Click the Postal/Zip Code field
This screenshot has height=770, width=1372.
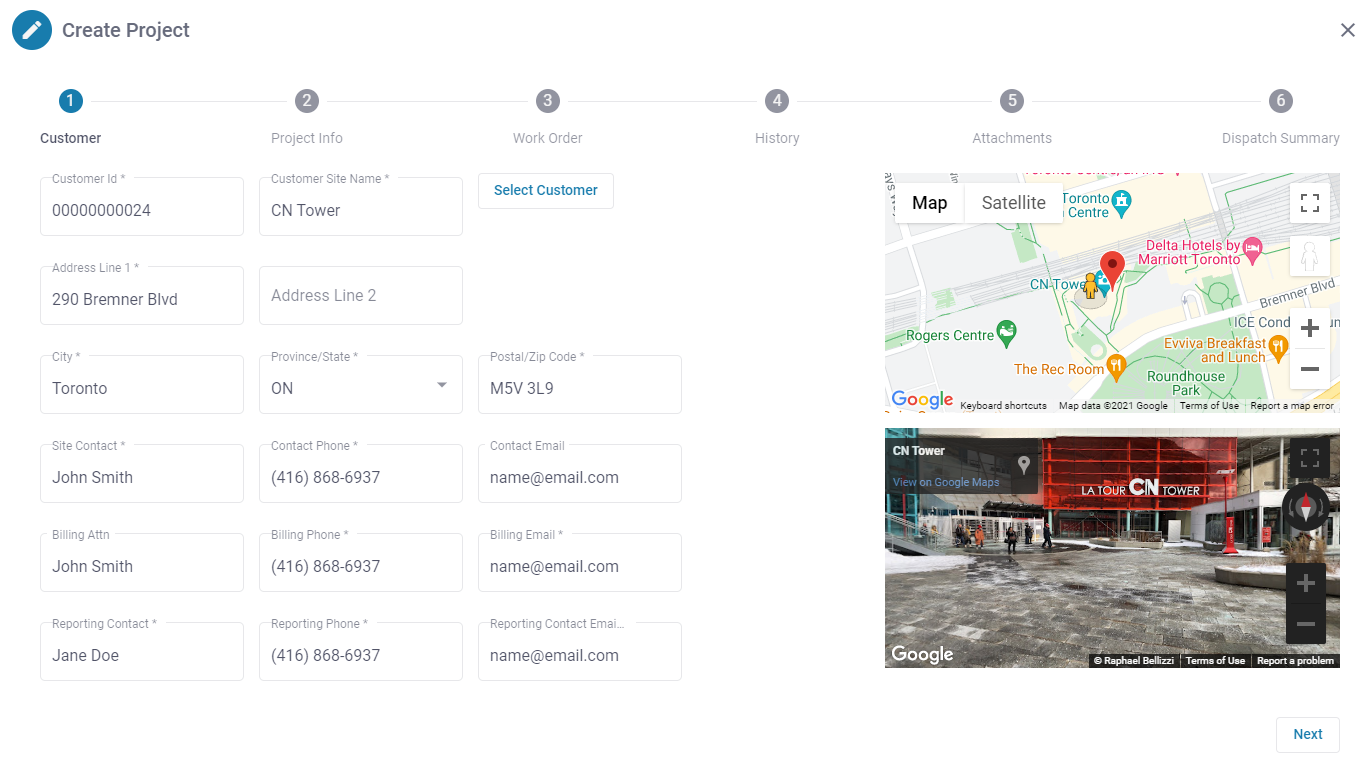pyautogui.click(x=580, y=385)
